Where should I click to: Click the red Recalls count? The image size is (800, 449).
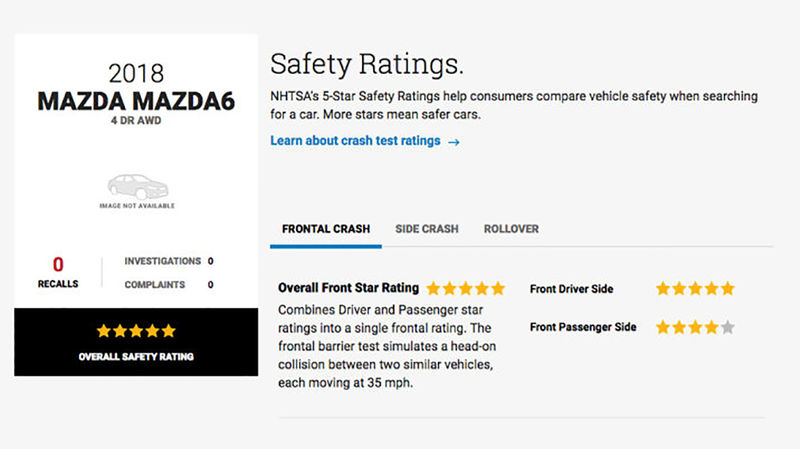pyautogui.click(x=58, y=265)
